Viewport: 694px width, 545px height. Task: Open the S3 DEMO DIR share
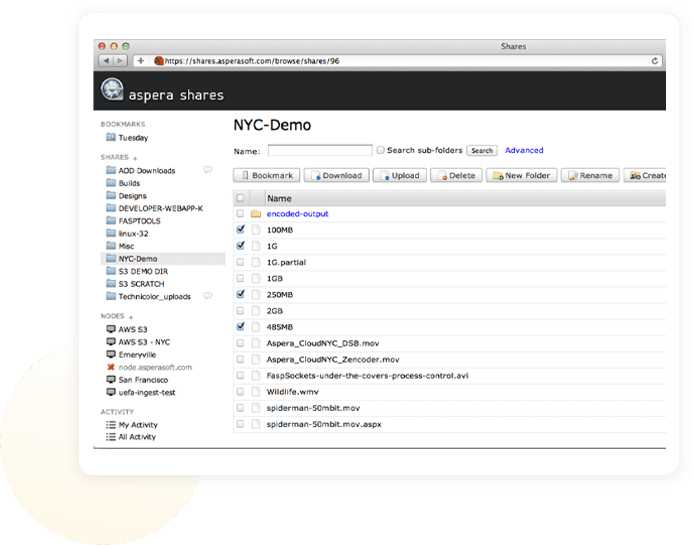[x=144, y=271]
